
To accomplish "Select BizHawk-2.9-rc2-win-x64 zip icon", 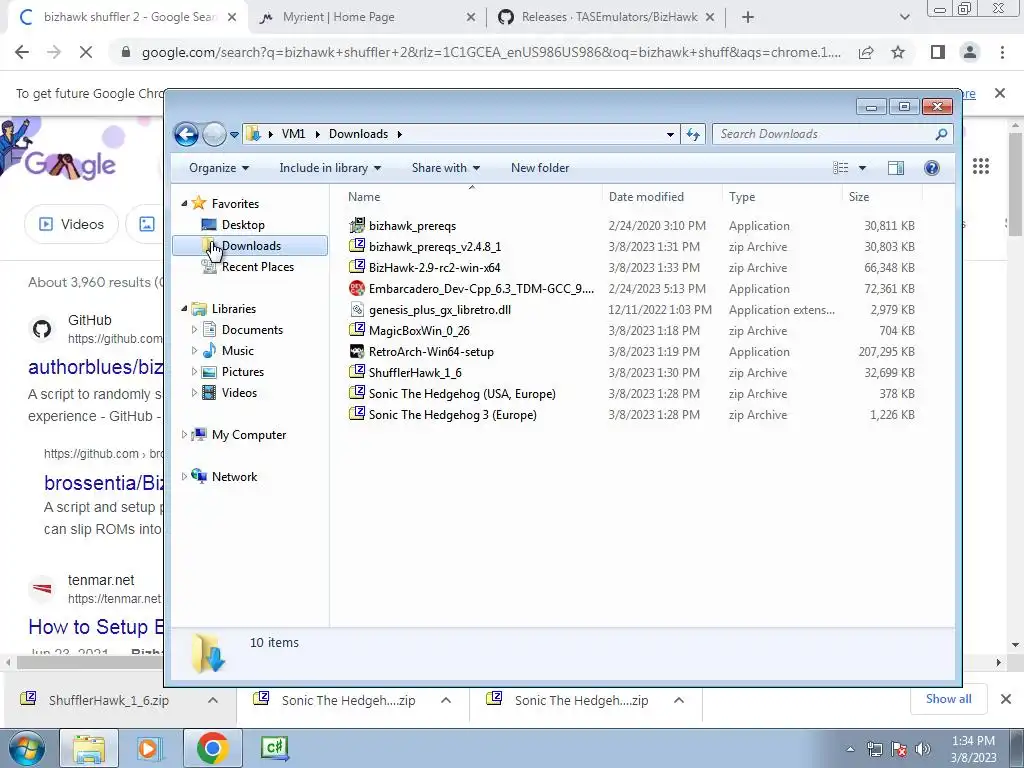I will [357, 267].
